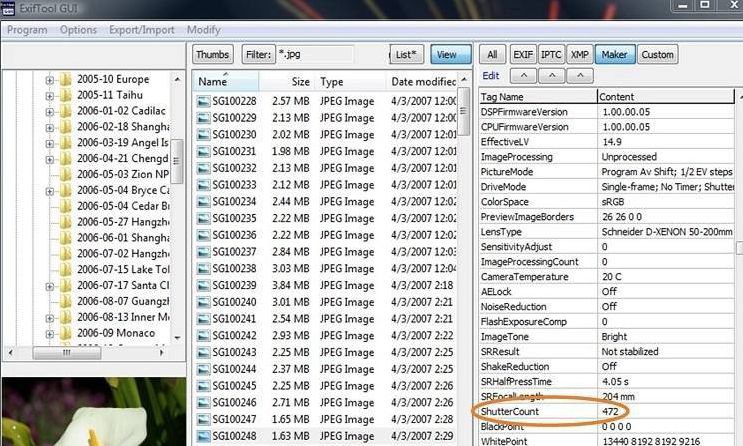This screenshot has width=743, height=446.
Task: Click the JPEG file icon for SG100243
Action: 203,352
